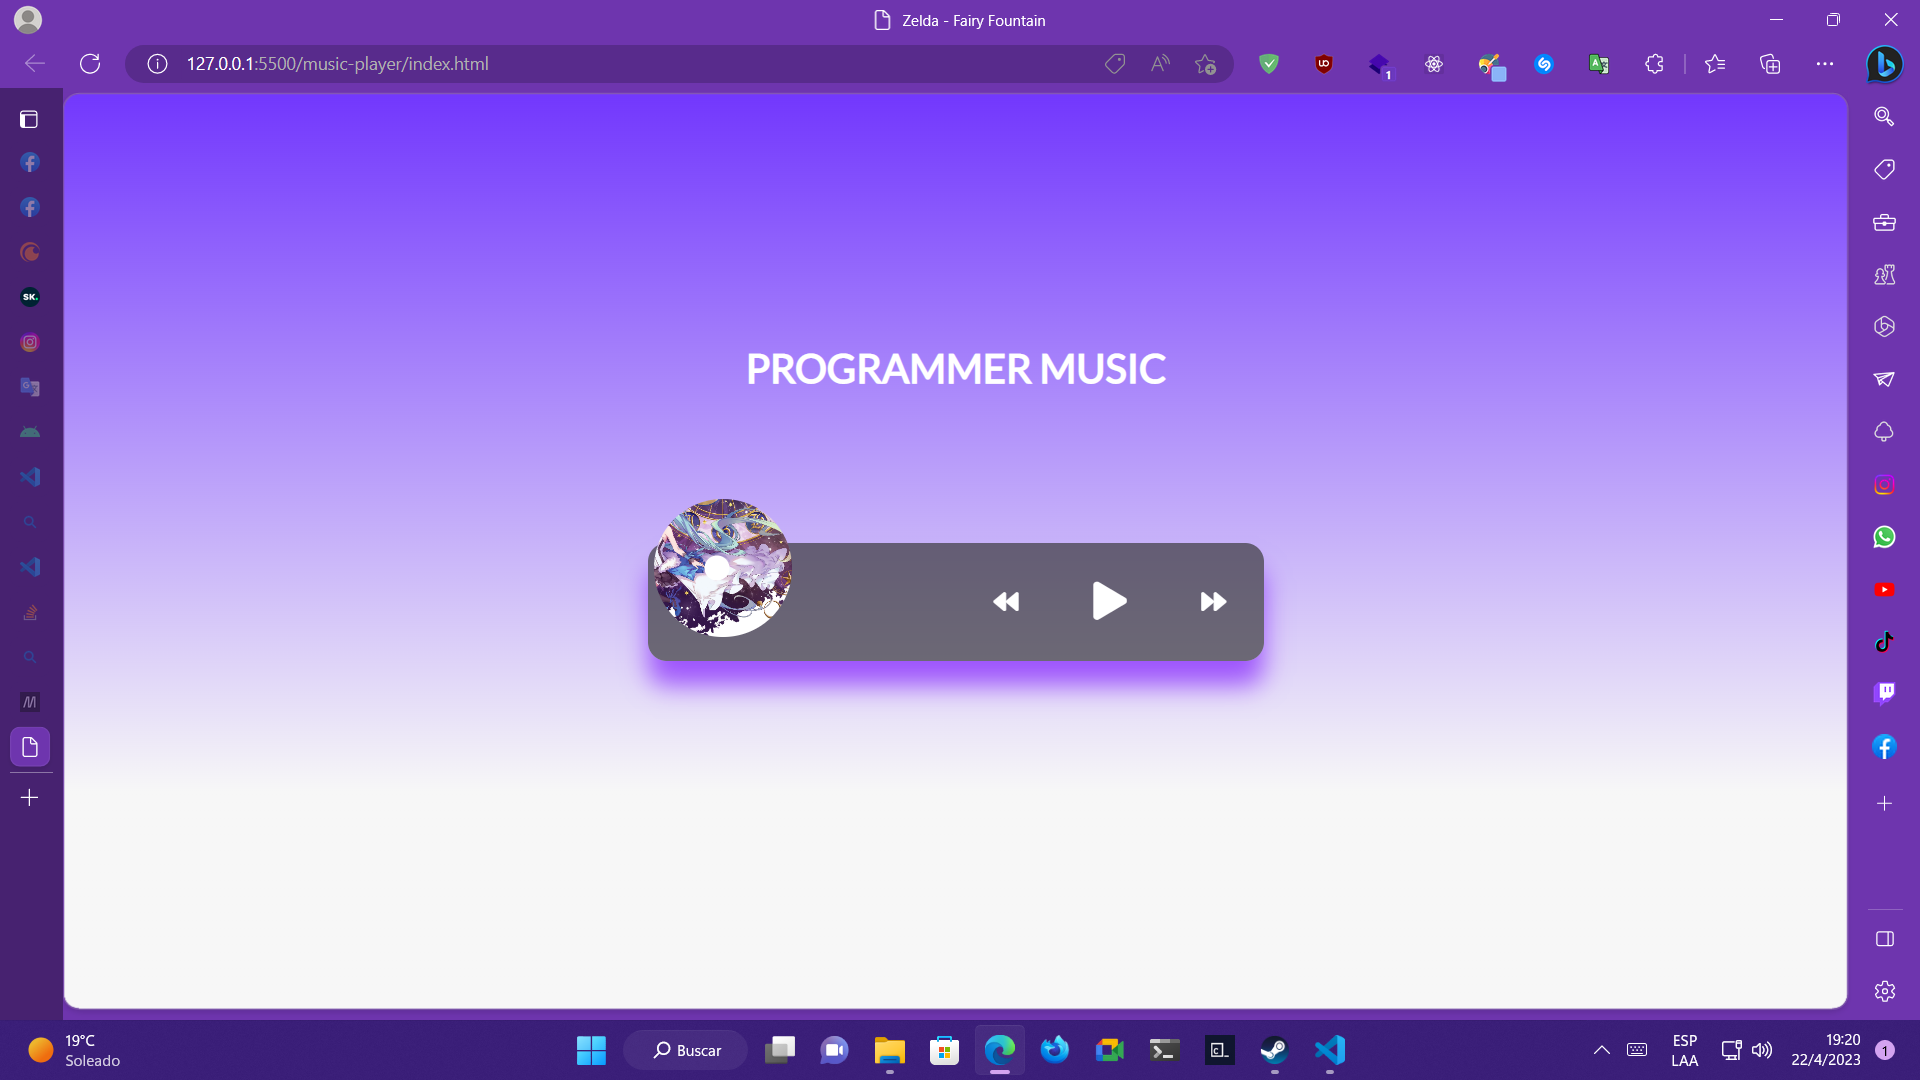1920x1080 pixels.
Task: Click the PROGRAMMER MUSIC heading
Action: pos(955,369)
